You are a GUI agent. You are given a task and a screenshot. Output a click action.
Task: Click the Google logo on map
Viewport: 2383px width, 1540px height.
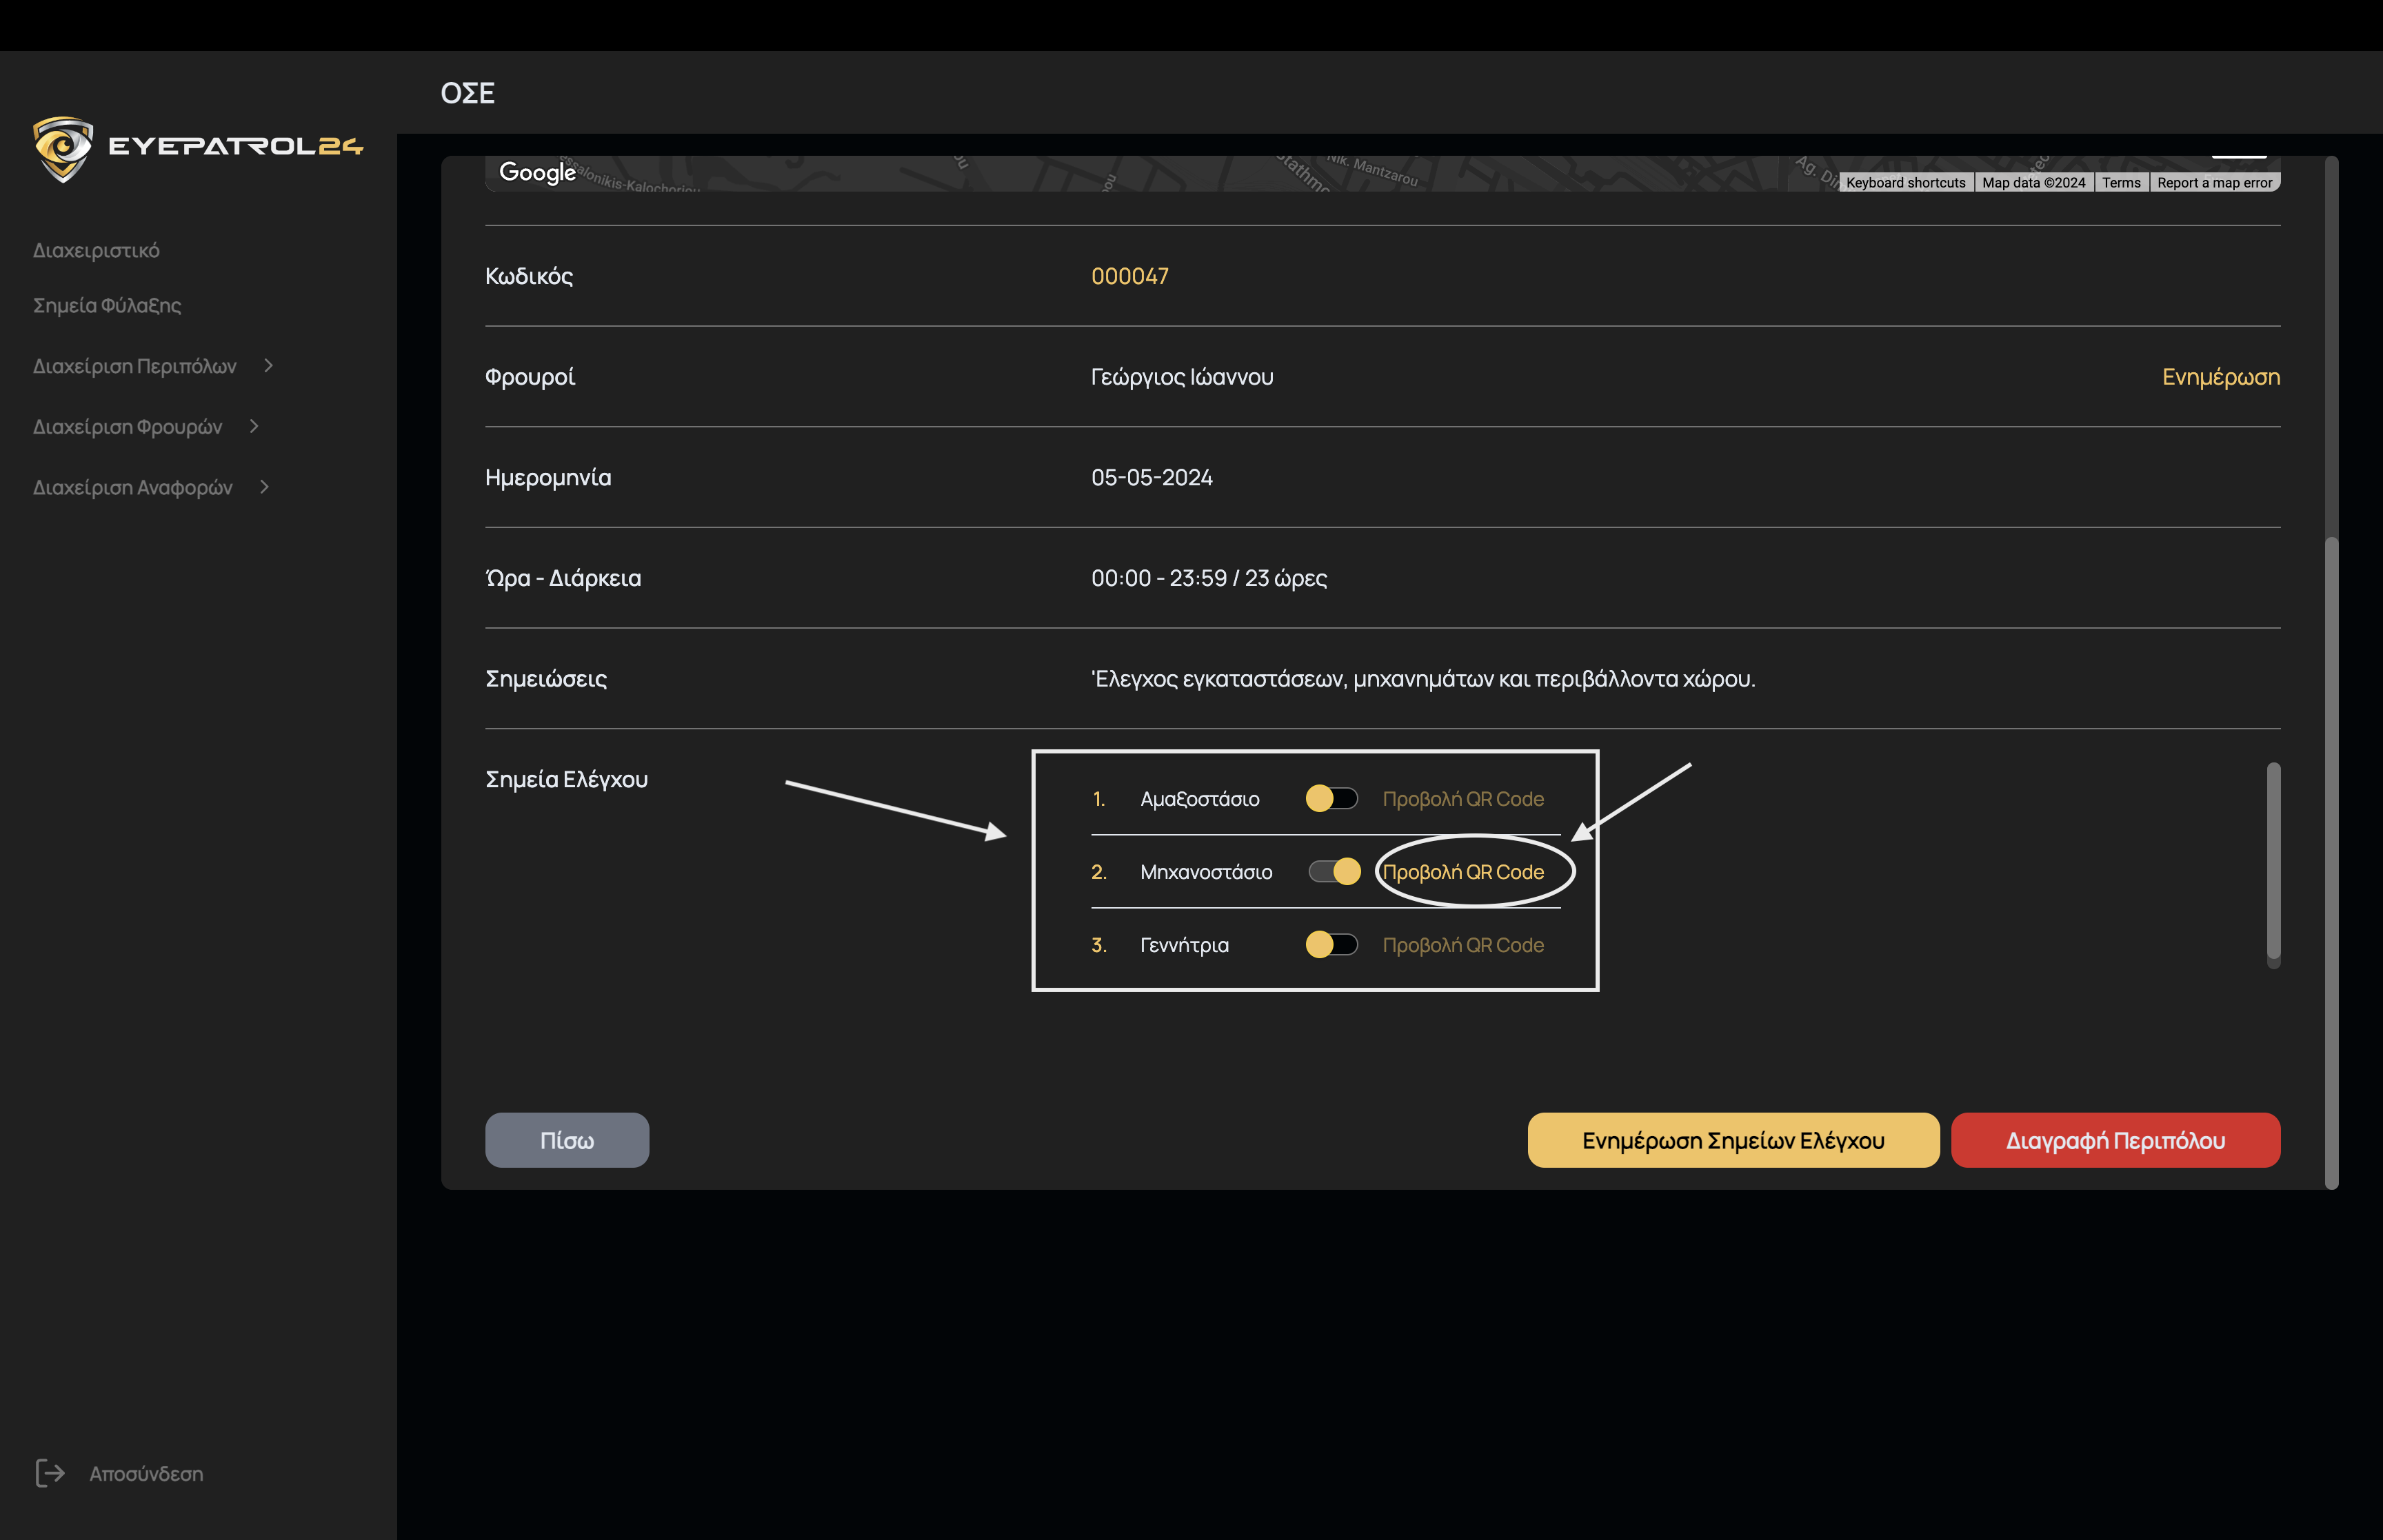tap(537, 172)
